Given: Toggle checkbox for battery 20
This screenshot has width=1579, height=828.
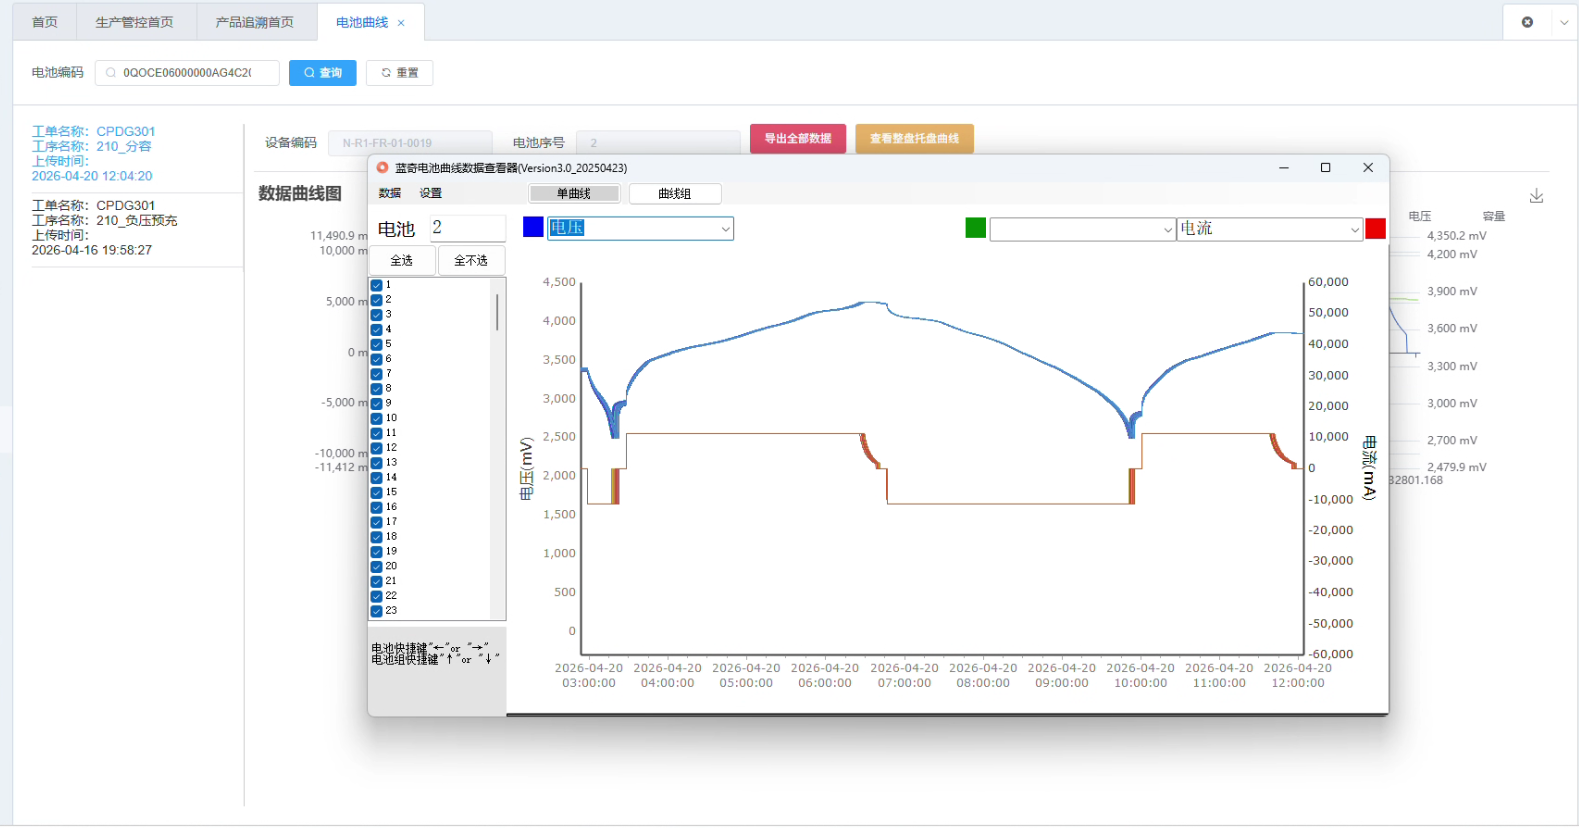Looking at the screenshot, I should pyautogui.click(x=377, y=566).
